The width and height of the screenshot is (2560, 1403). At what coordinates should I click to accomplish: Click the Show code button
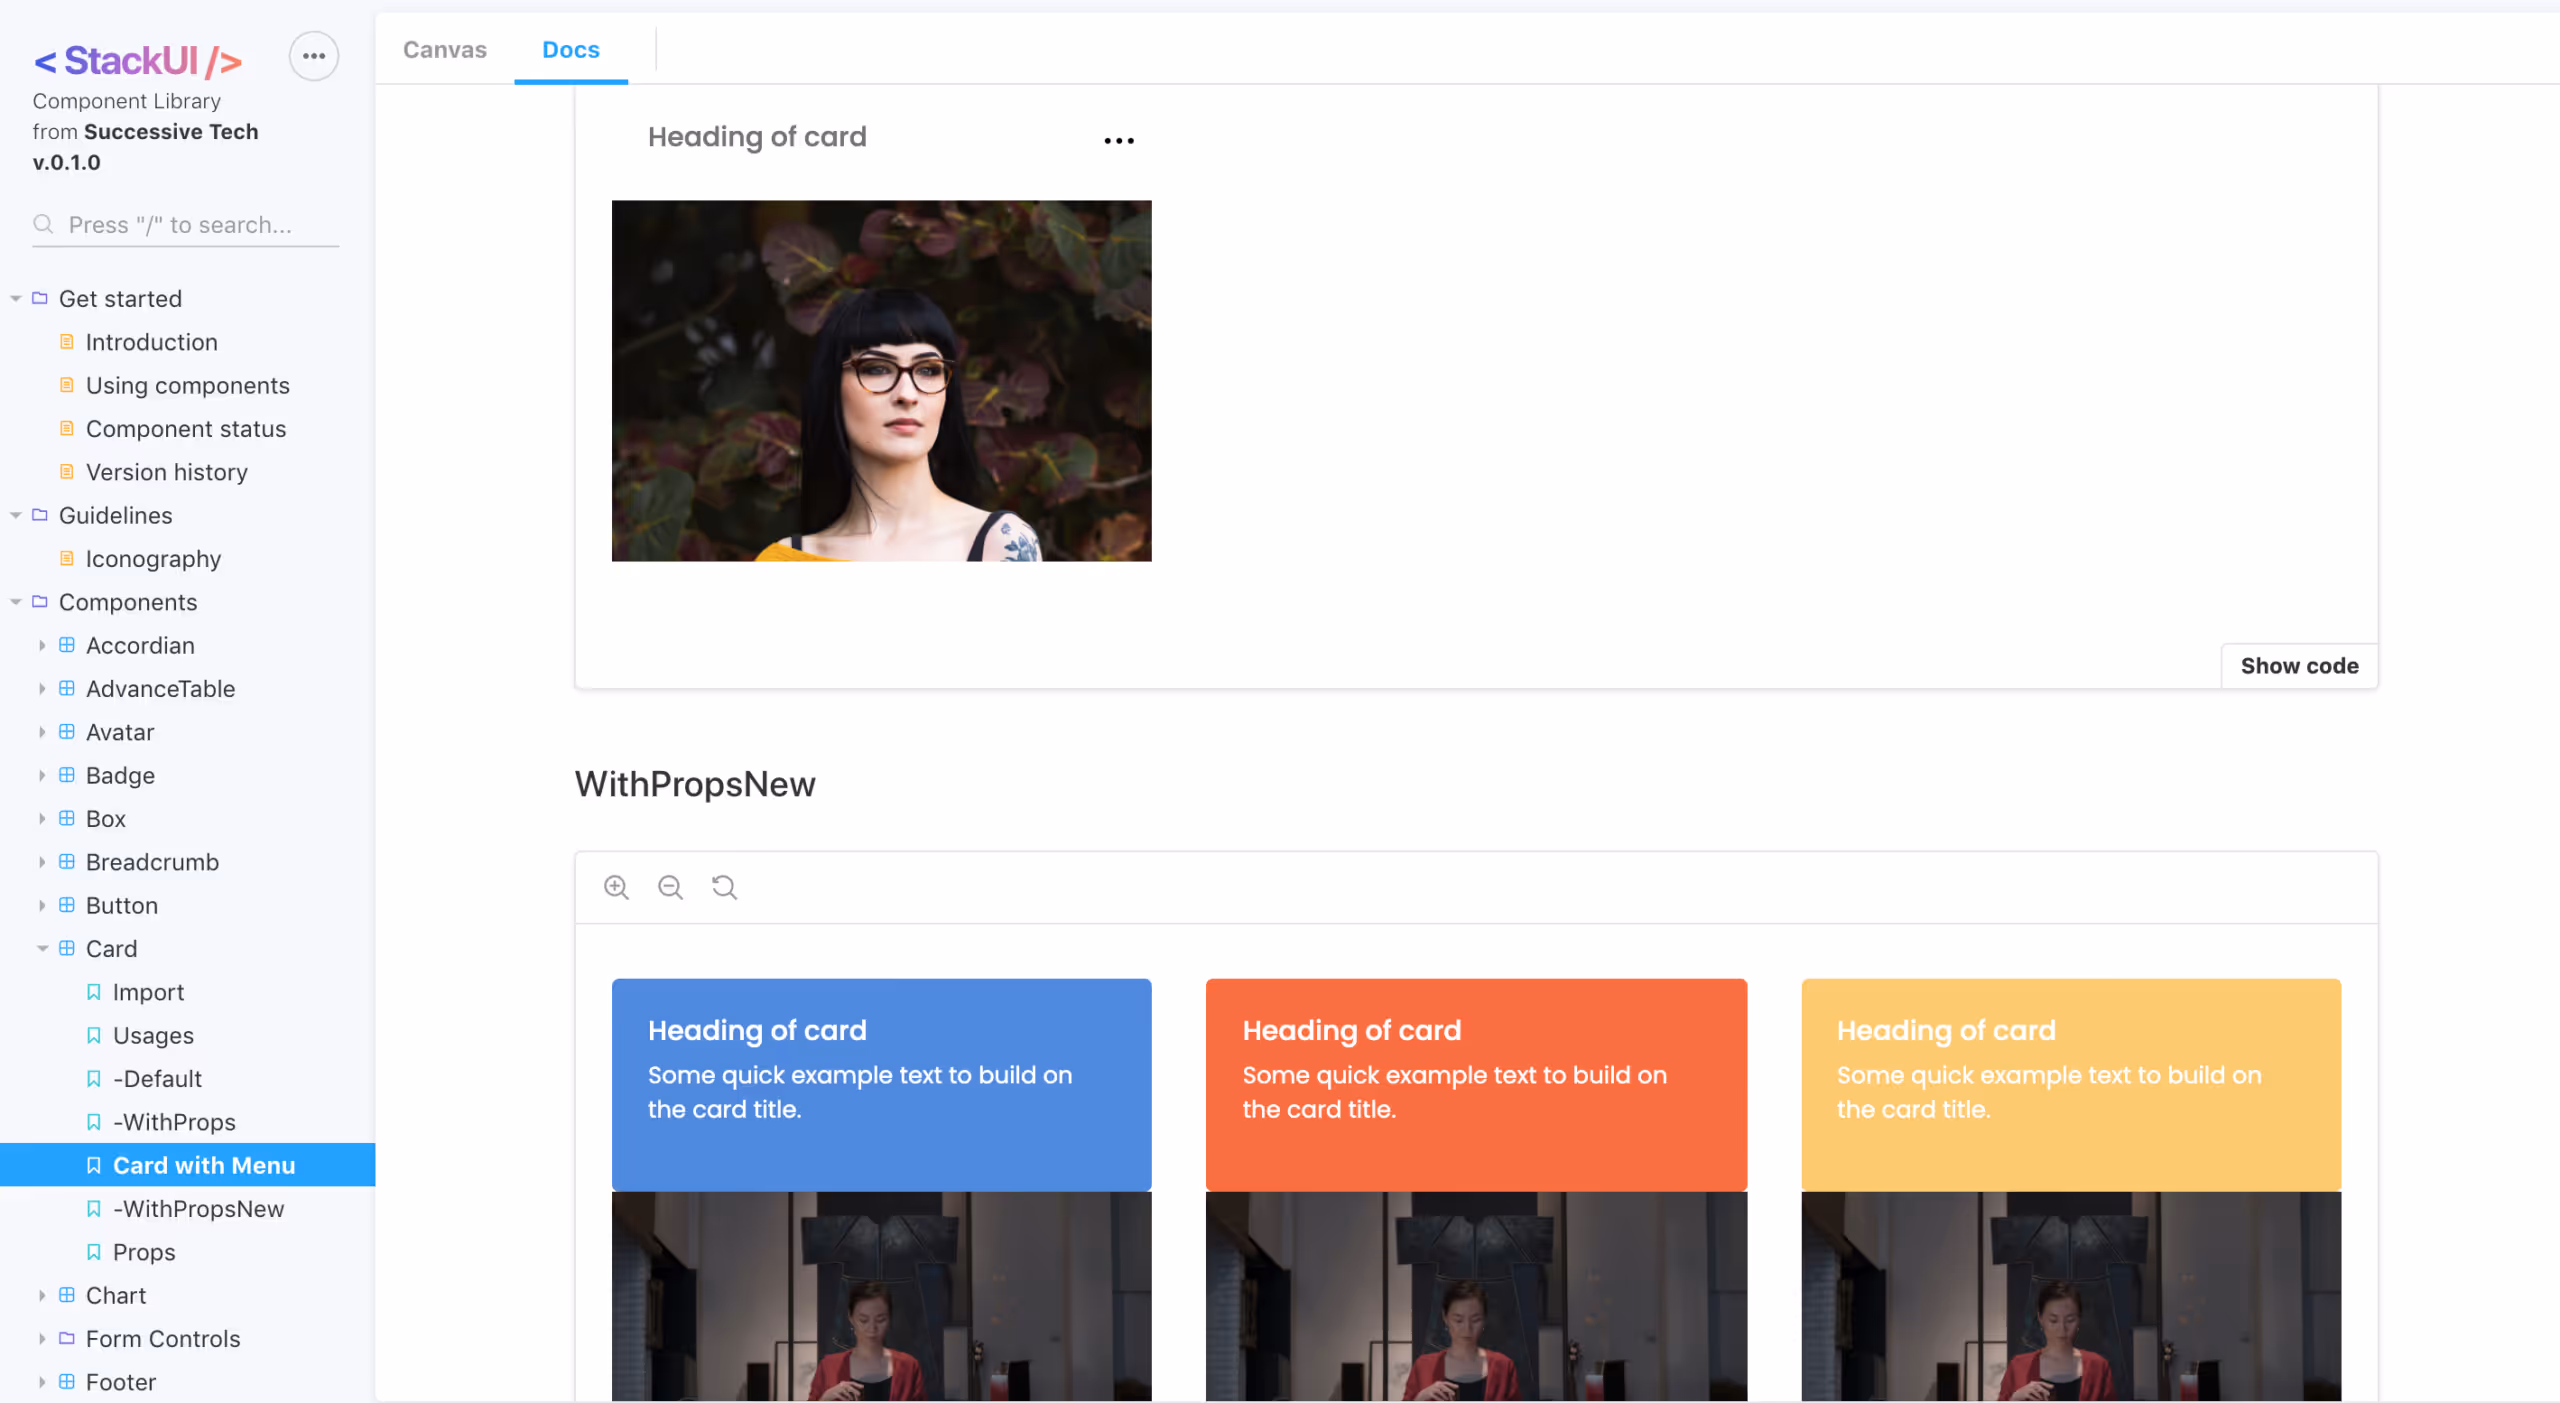2299,665
